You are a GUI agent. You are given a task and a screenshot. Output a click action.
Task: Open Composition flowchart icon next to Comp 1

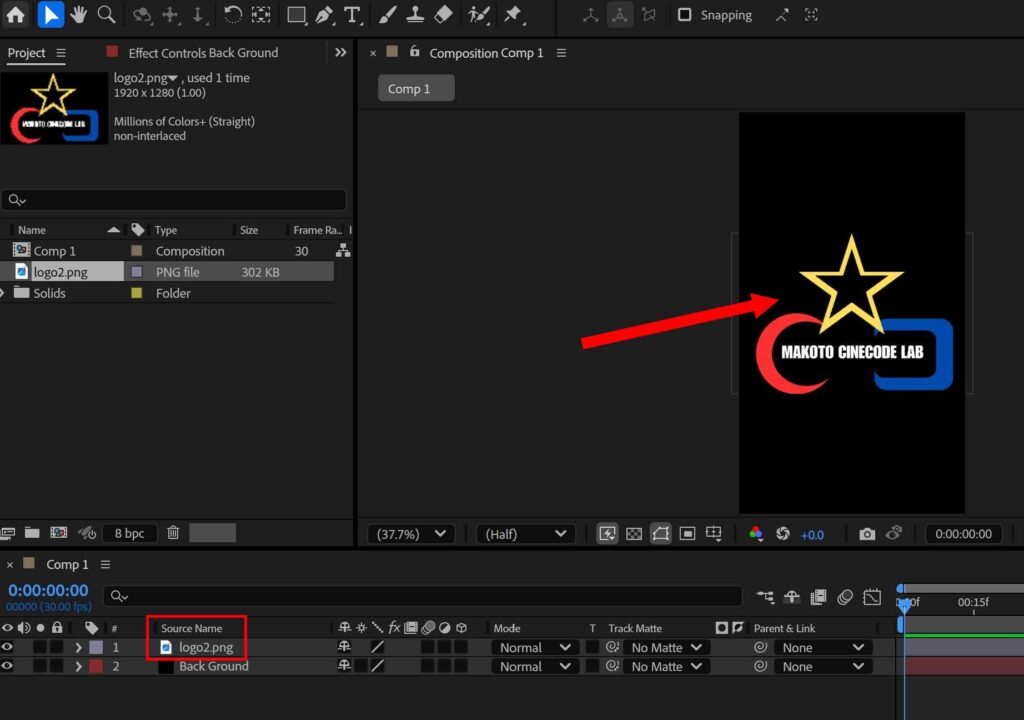[343, 250]
